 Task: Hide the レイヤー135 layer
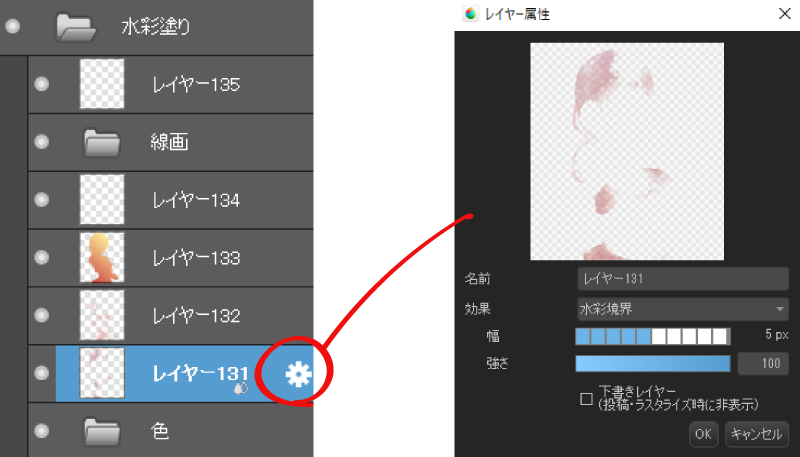click(x=41, y=84)
